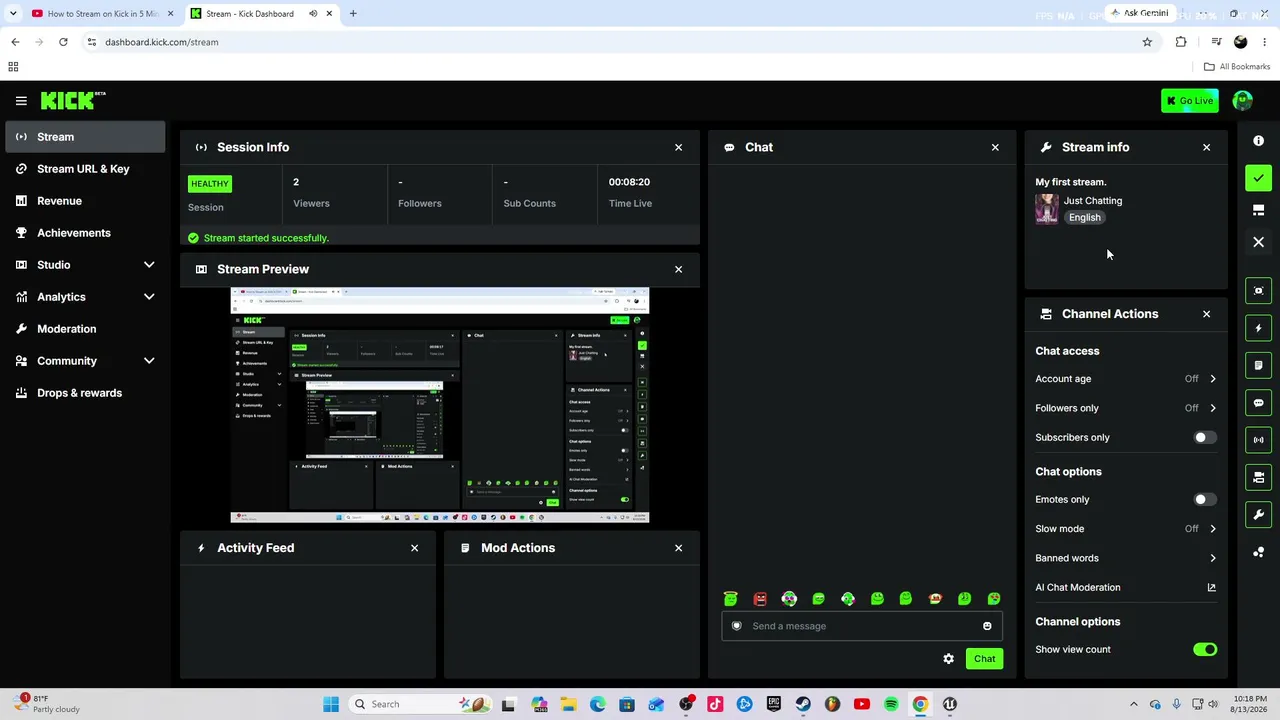The width and height of the screenshot is (1280, 720).
Task: Click the info icon in right toolbar
Action: 1259,141
